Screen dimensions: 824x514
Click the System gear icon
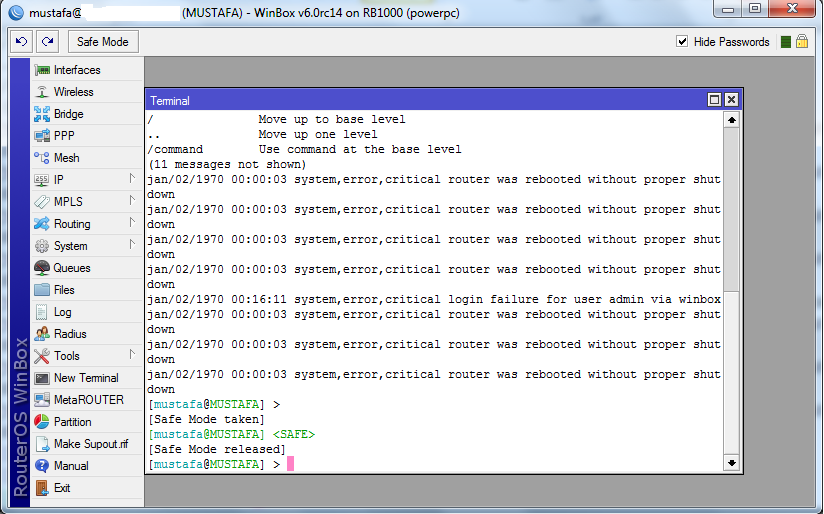pyautogui.click(x=42, y=246)
